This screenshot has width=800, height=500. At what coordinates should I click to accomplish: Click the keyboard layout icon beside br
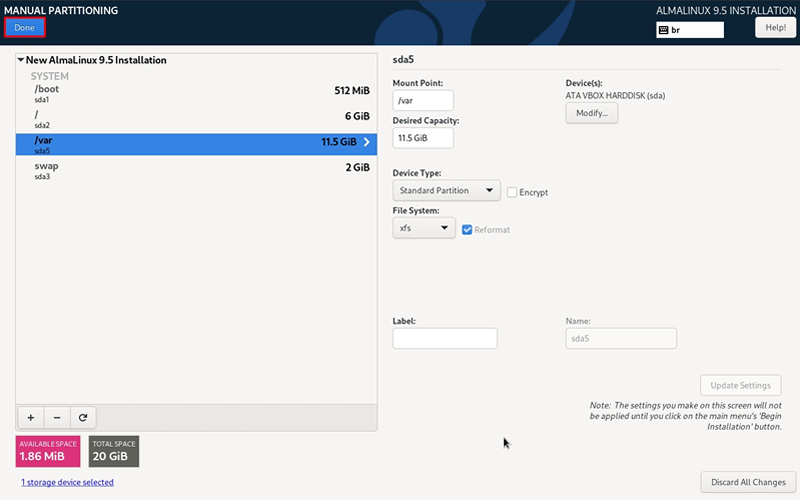click(663, 30)
